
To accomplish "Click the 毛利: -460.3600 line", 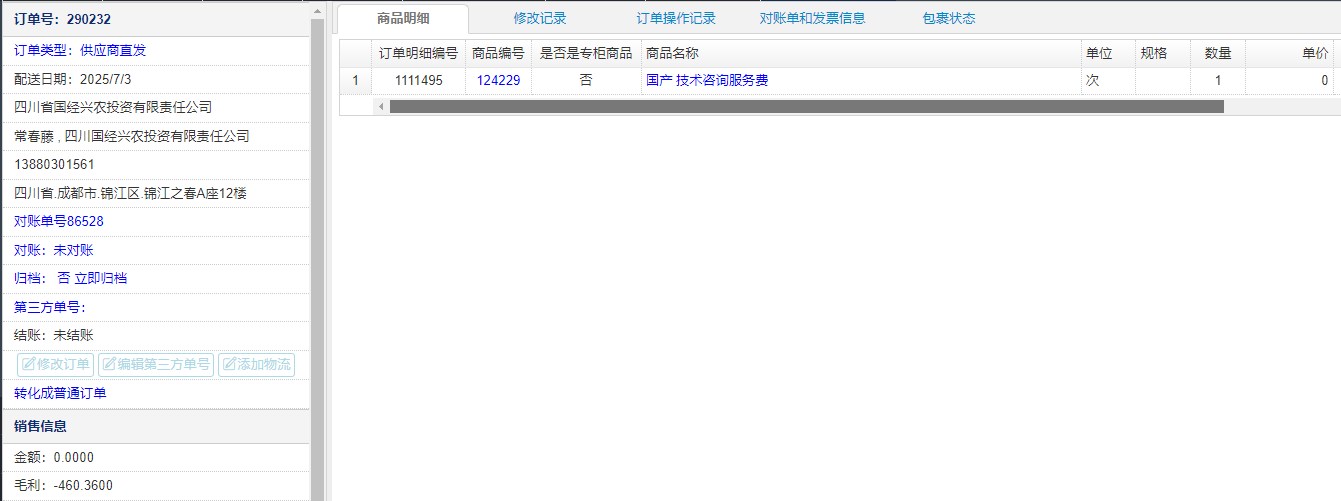I will click(63, 486).
